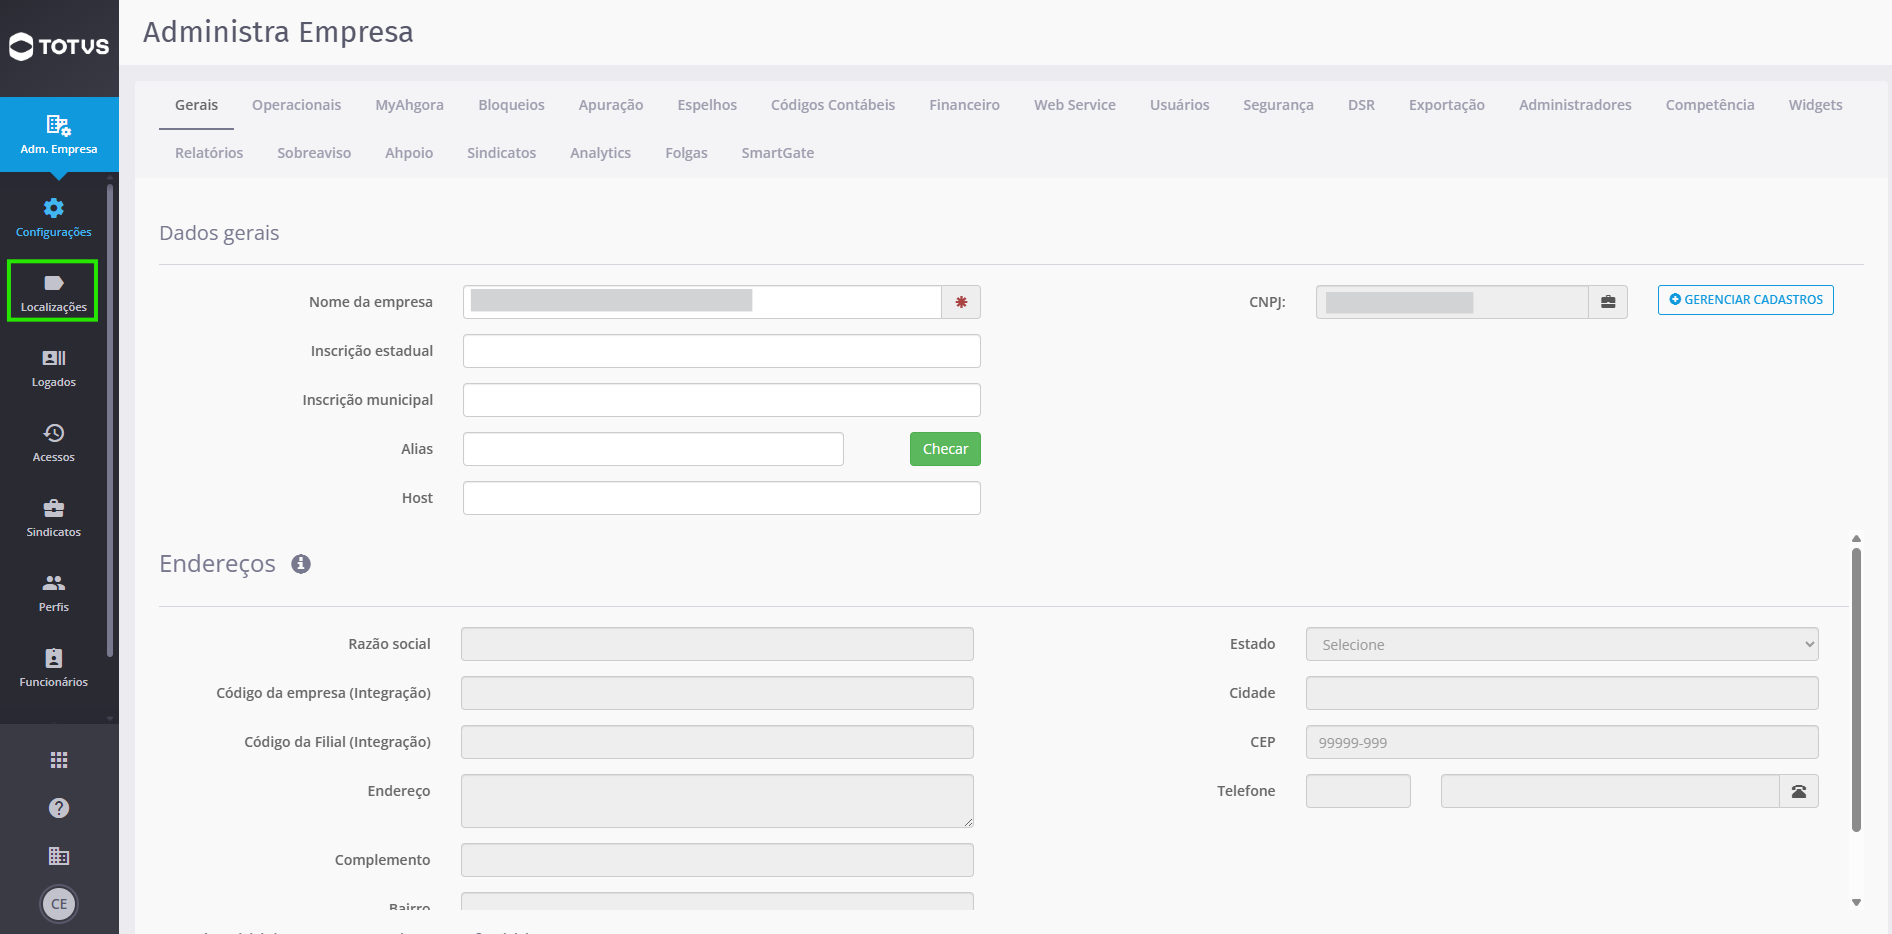Click the Endereço text area
The height and width of the screenshot is (934, 1892).
[x=717, y=801]
